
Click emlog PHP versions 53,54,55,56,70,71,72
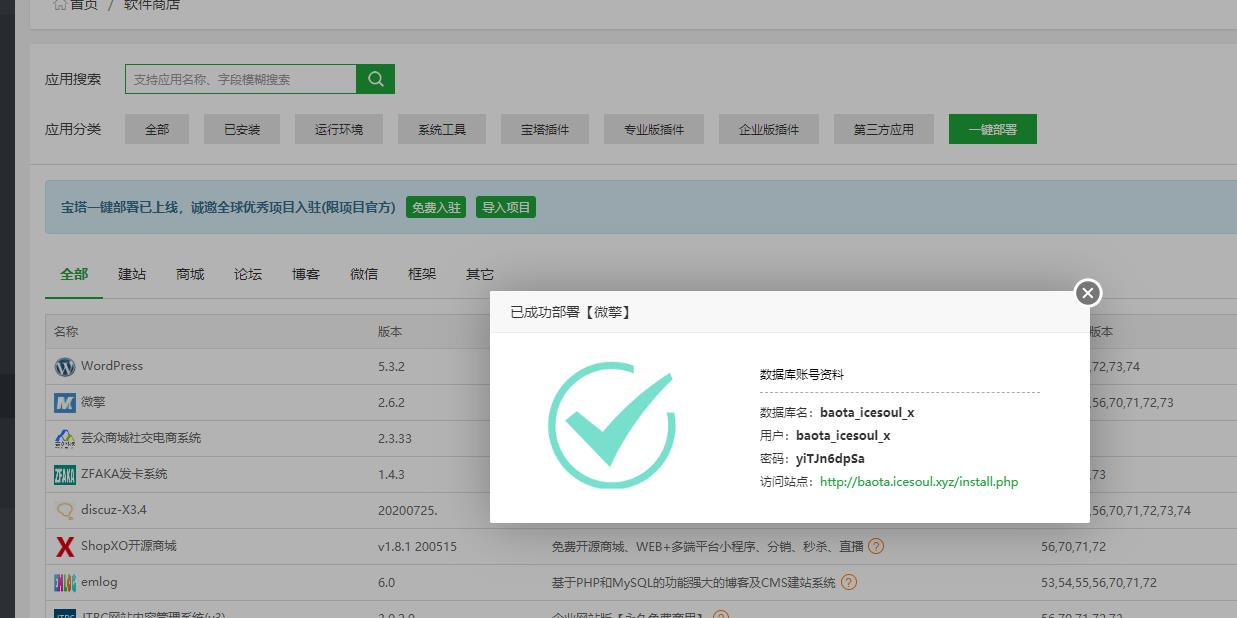click(1099, 582)
